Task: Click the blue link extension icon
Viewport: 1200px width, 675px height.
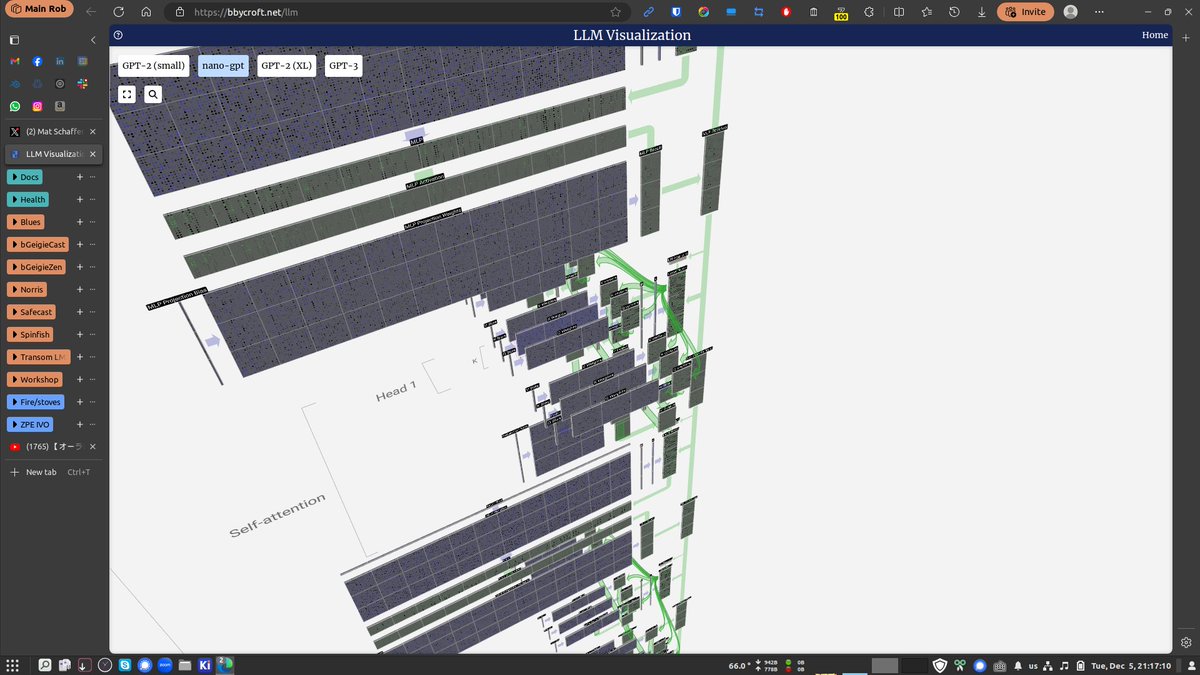Action: pyautogui.click(x=648, y=12)
